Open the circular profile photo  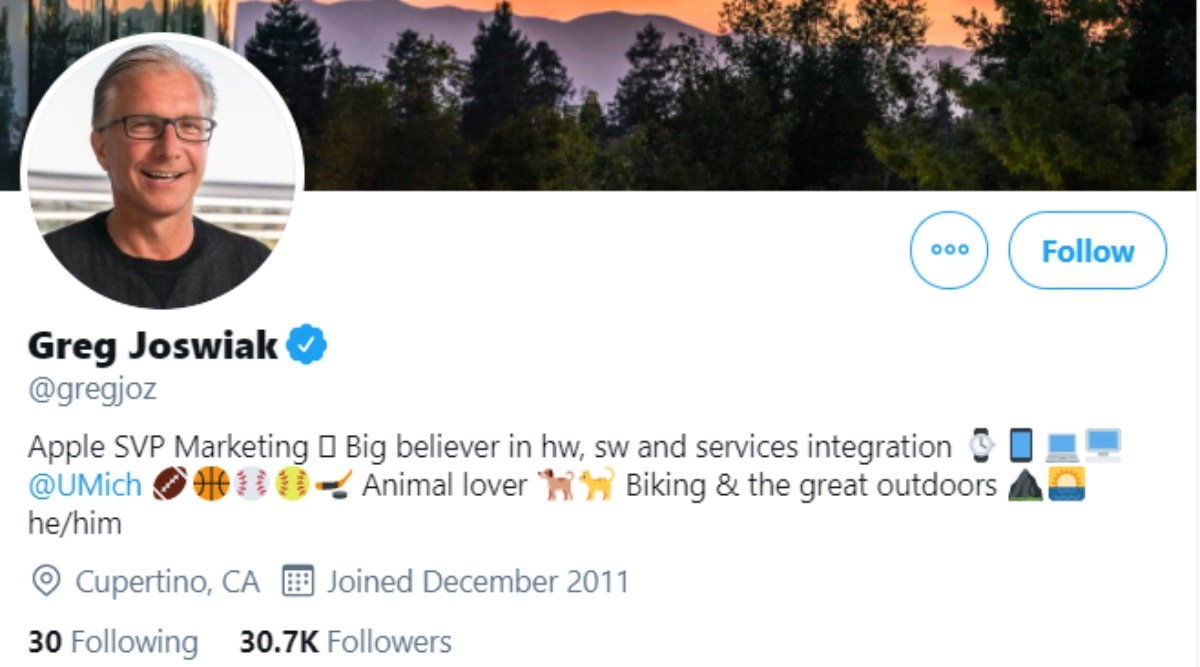[162, 171]
